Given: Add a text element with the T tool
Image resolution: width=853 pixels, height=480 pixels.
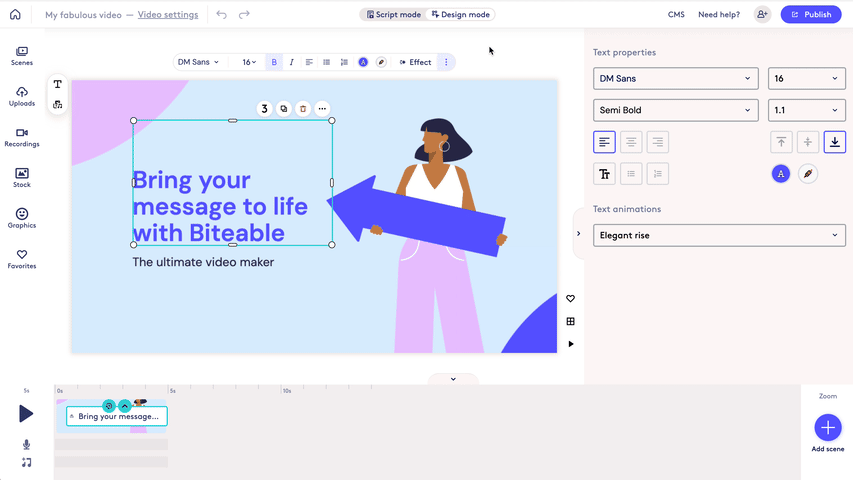Looking at the screenshot, I should click(58, 84).
